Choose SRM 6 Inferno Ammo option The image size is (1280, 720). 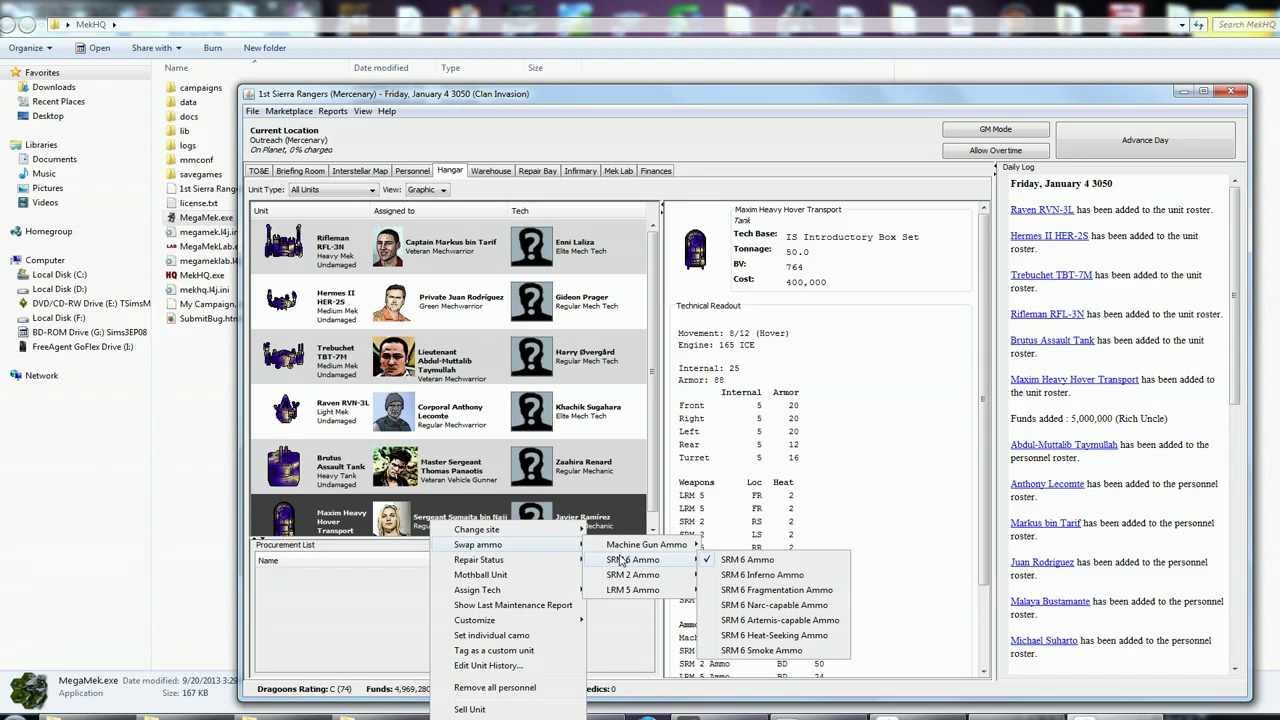762,575
